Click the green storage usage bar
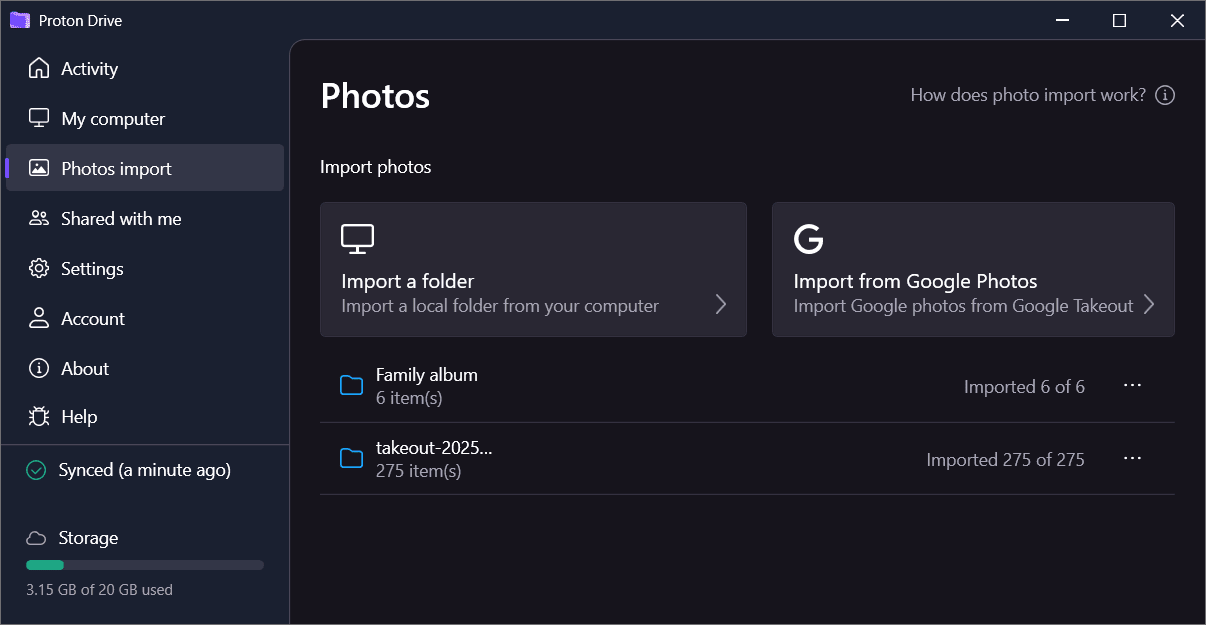Viewport: 1206px width, 625px height. [46, 565]
